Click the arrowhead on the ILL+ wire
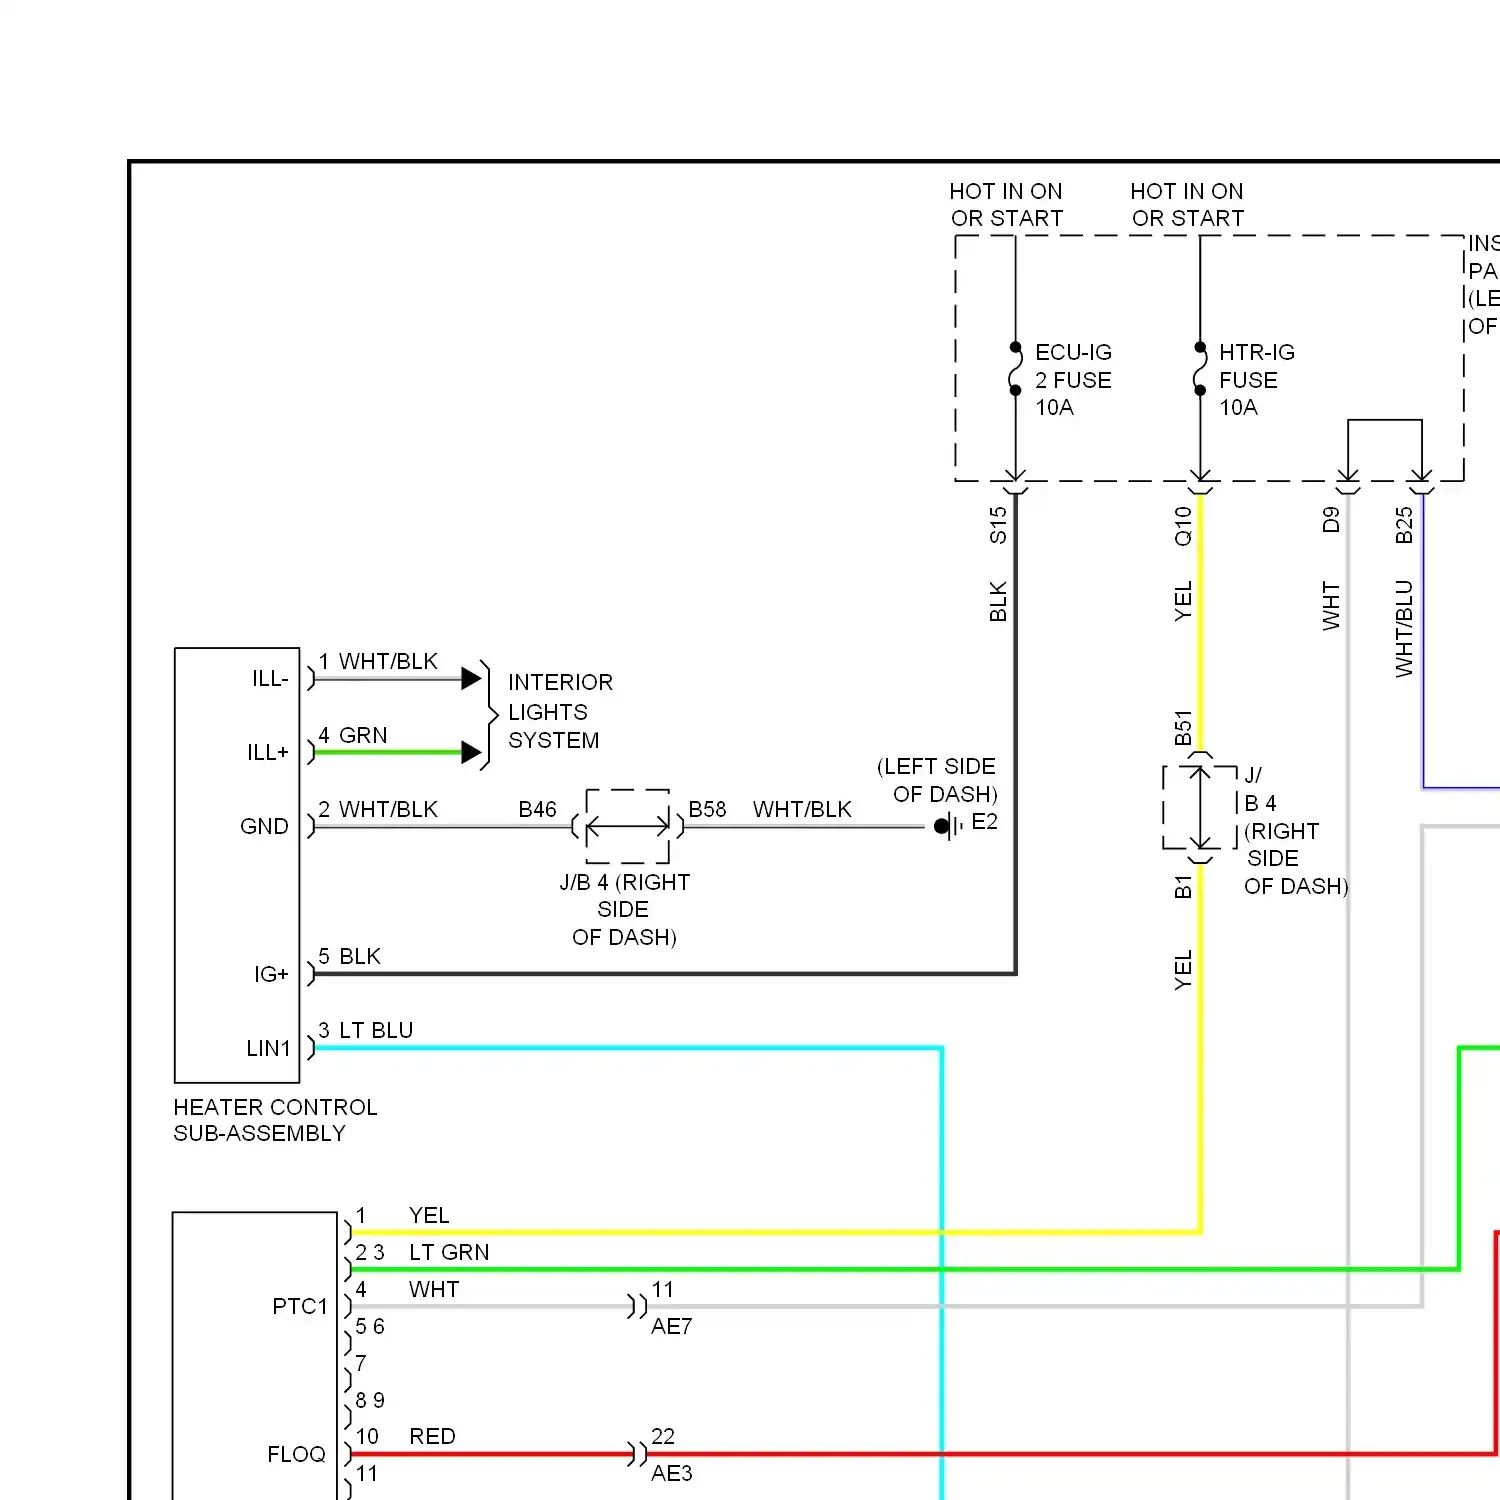This screenshot has width=1500, height=1500. coord(471,752)
